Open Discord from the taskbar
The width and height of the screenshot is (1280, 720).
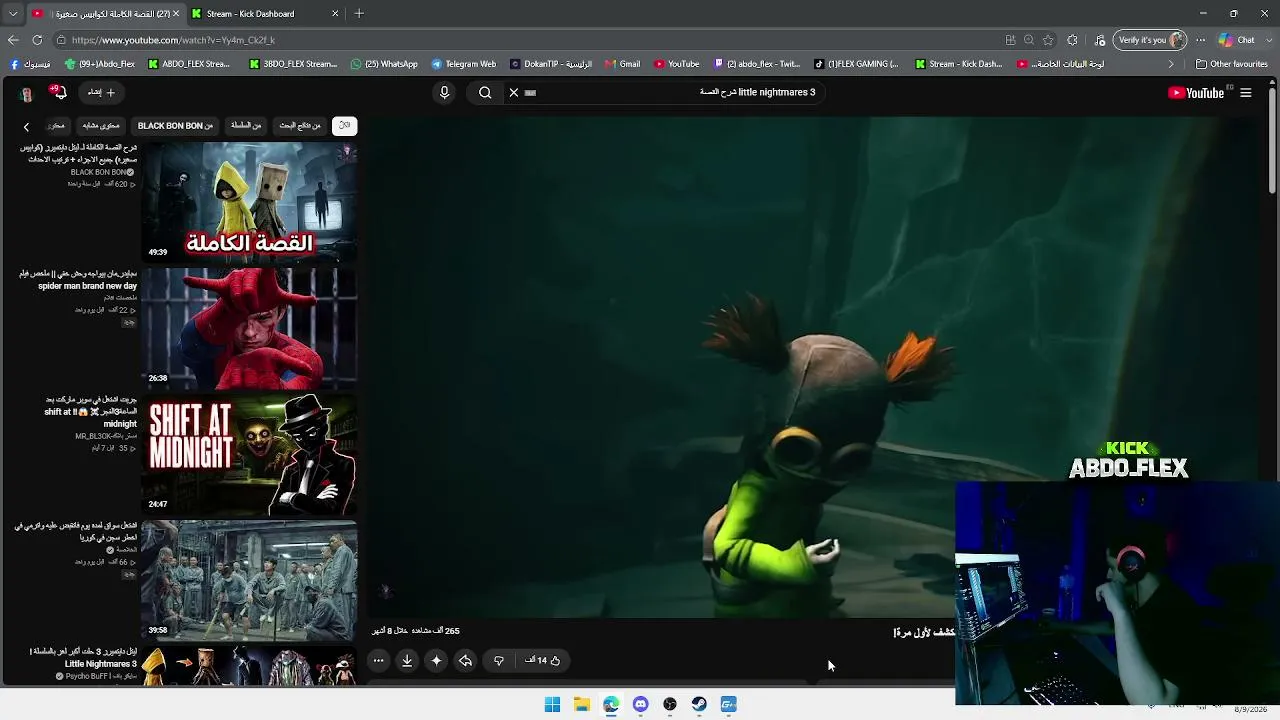tap(640, 704)
